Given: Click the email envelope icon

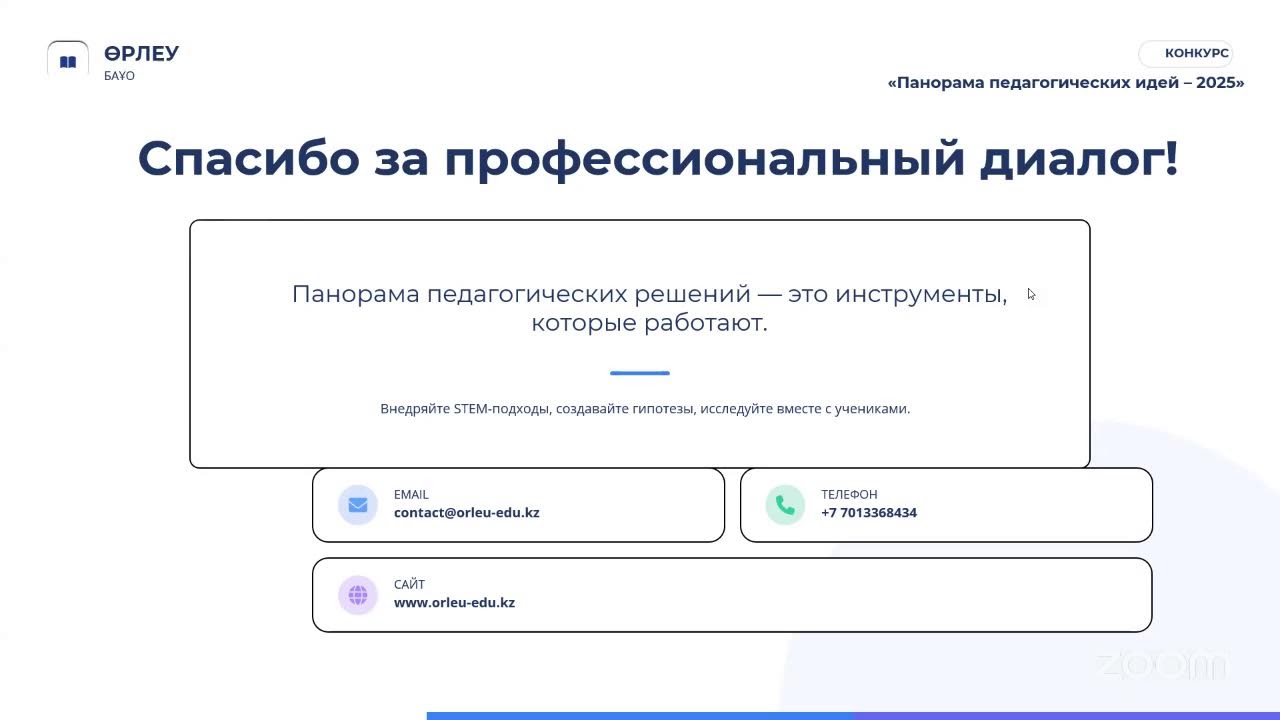Looking at the screenshot, I should 358,505.
